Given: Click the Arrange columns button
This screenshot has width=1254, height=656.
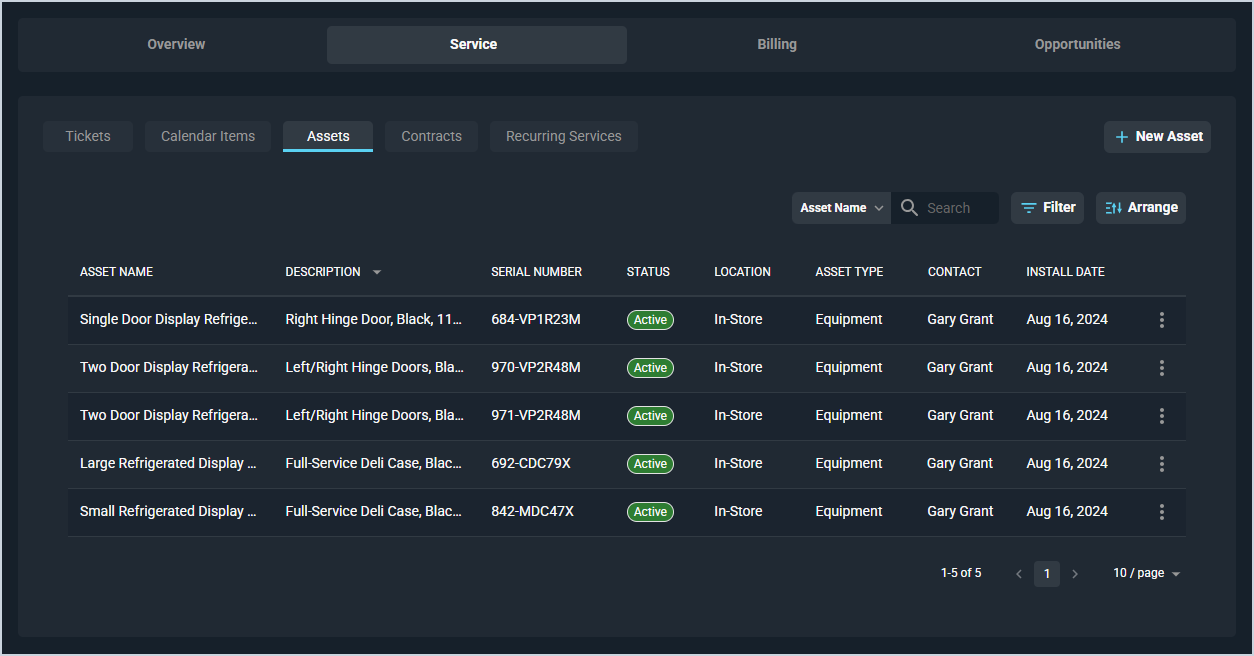Looking at the screenshot, I should pyautogui.click(x=1140, y=208).
